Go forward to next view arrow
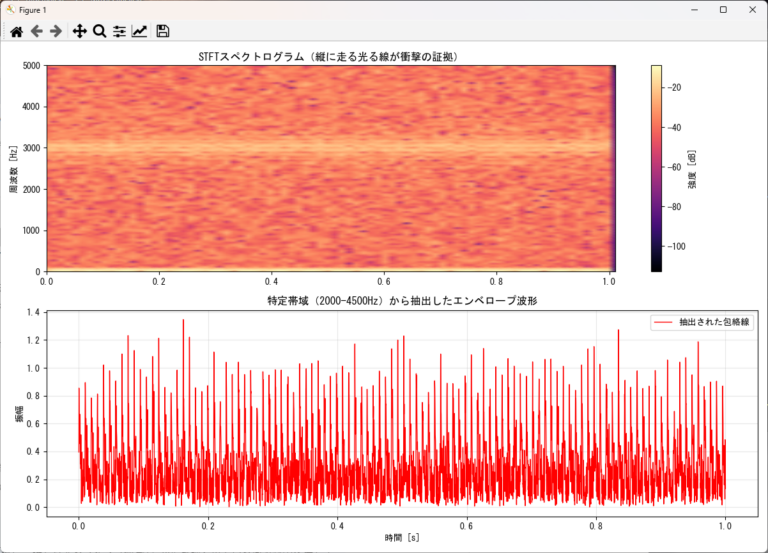The height and width of the screenshot is (553, 768). pos(56,31)
